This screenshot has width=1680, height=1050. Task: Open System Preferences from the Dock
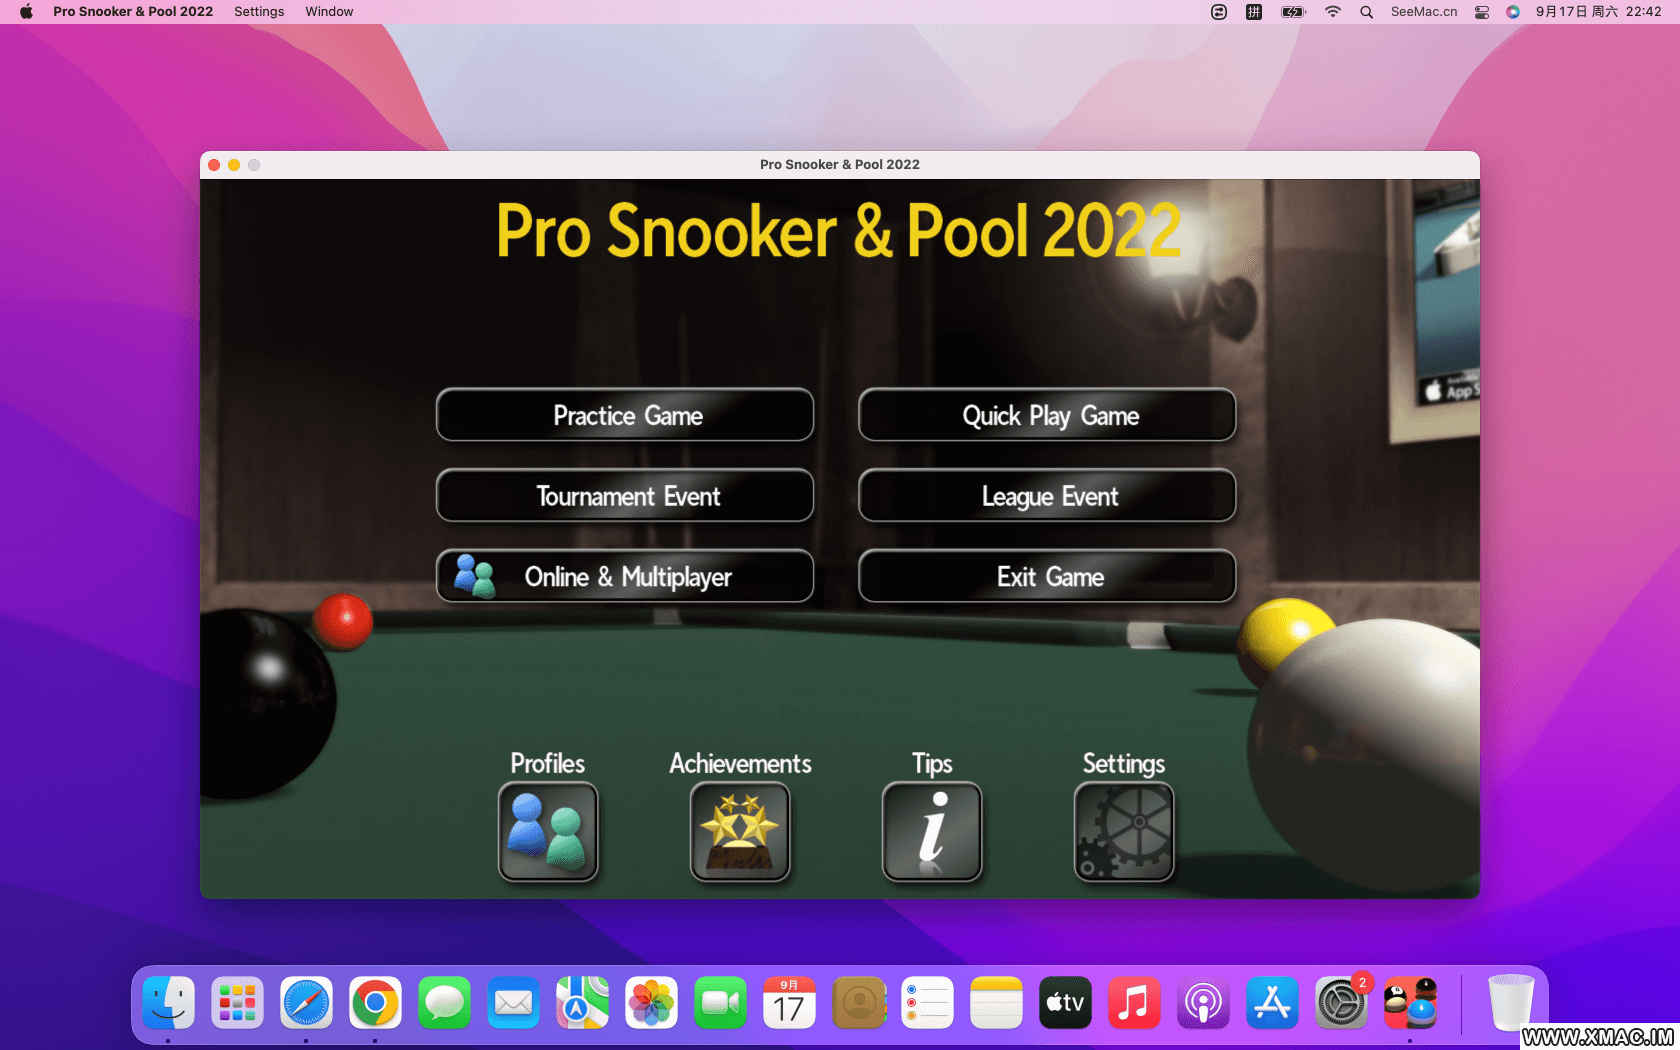point(1341,1003)
